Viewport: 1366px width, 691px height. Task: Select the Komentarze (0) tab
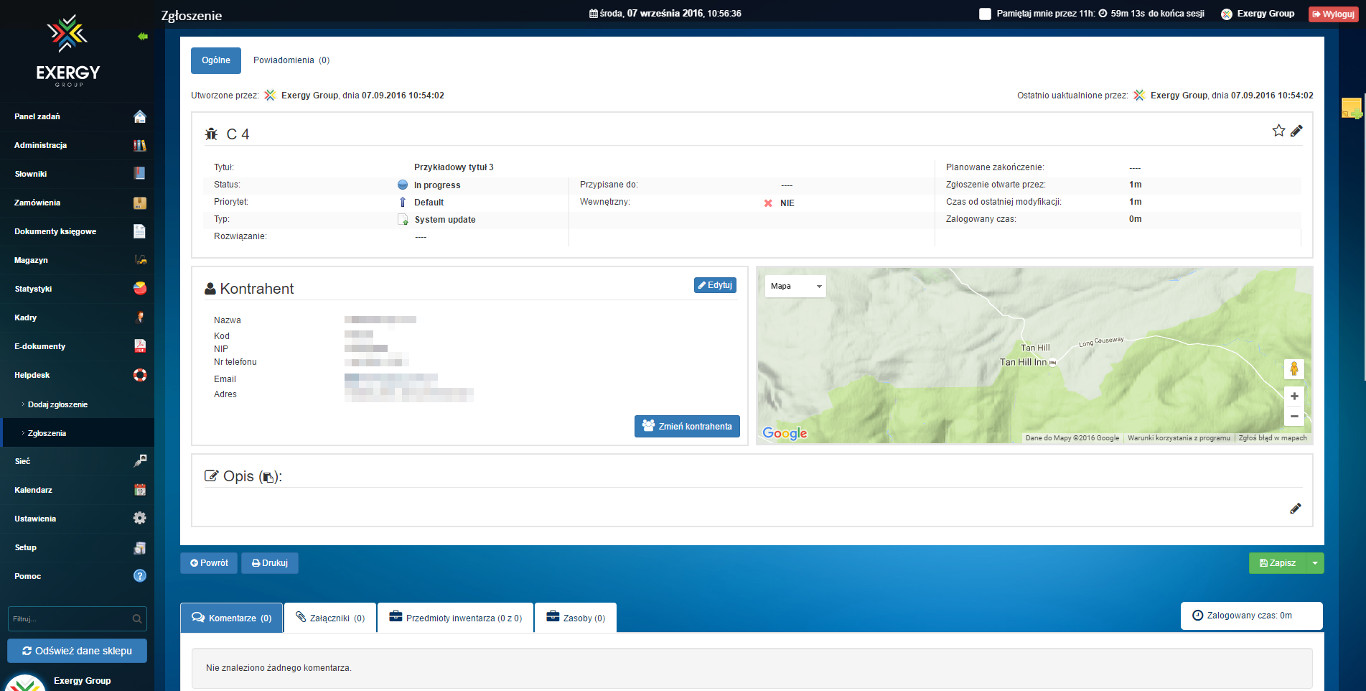tap(231, 618)
